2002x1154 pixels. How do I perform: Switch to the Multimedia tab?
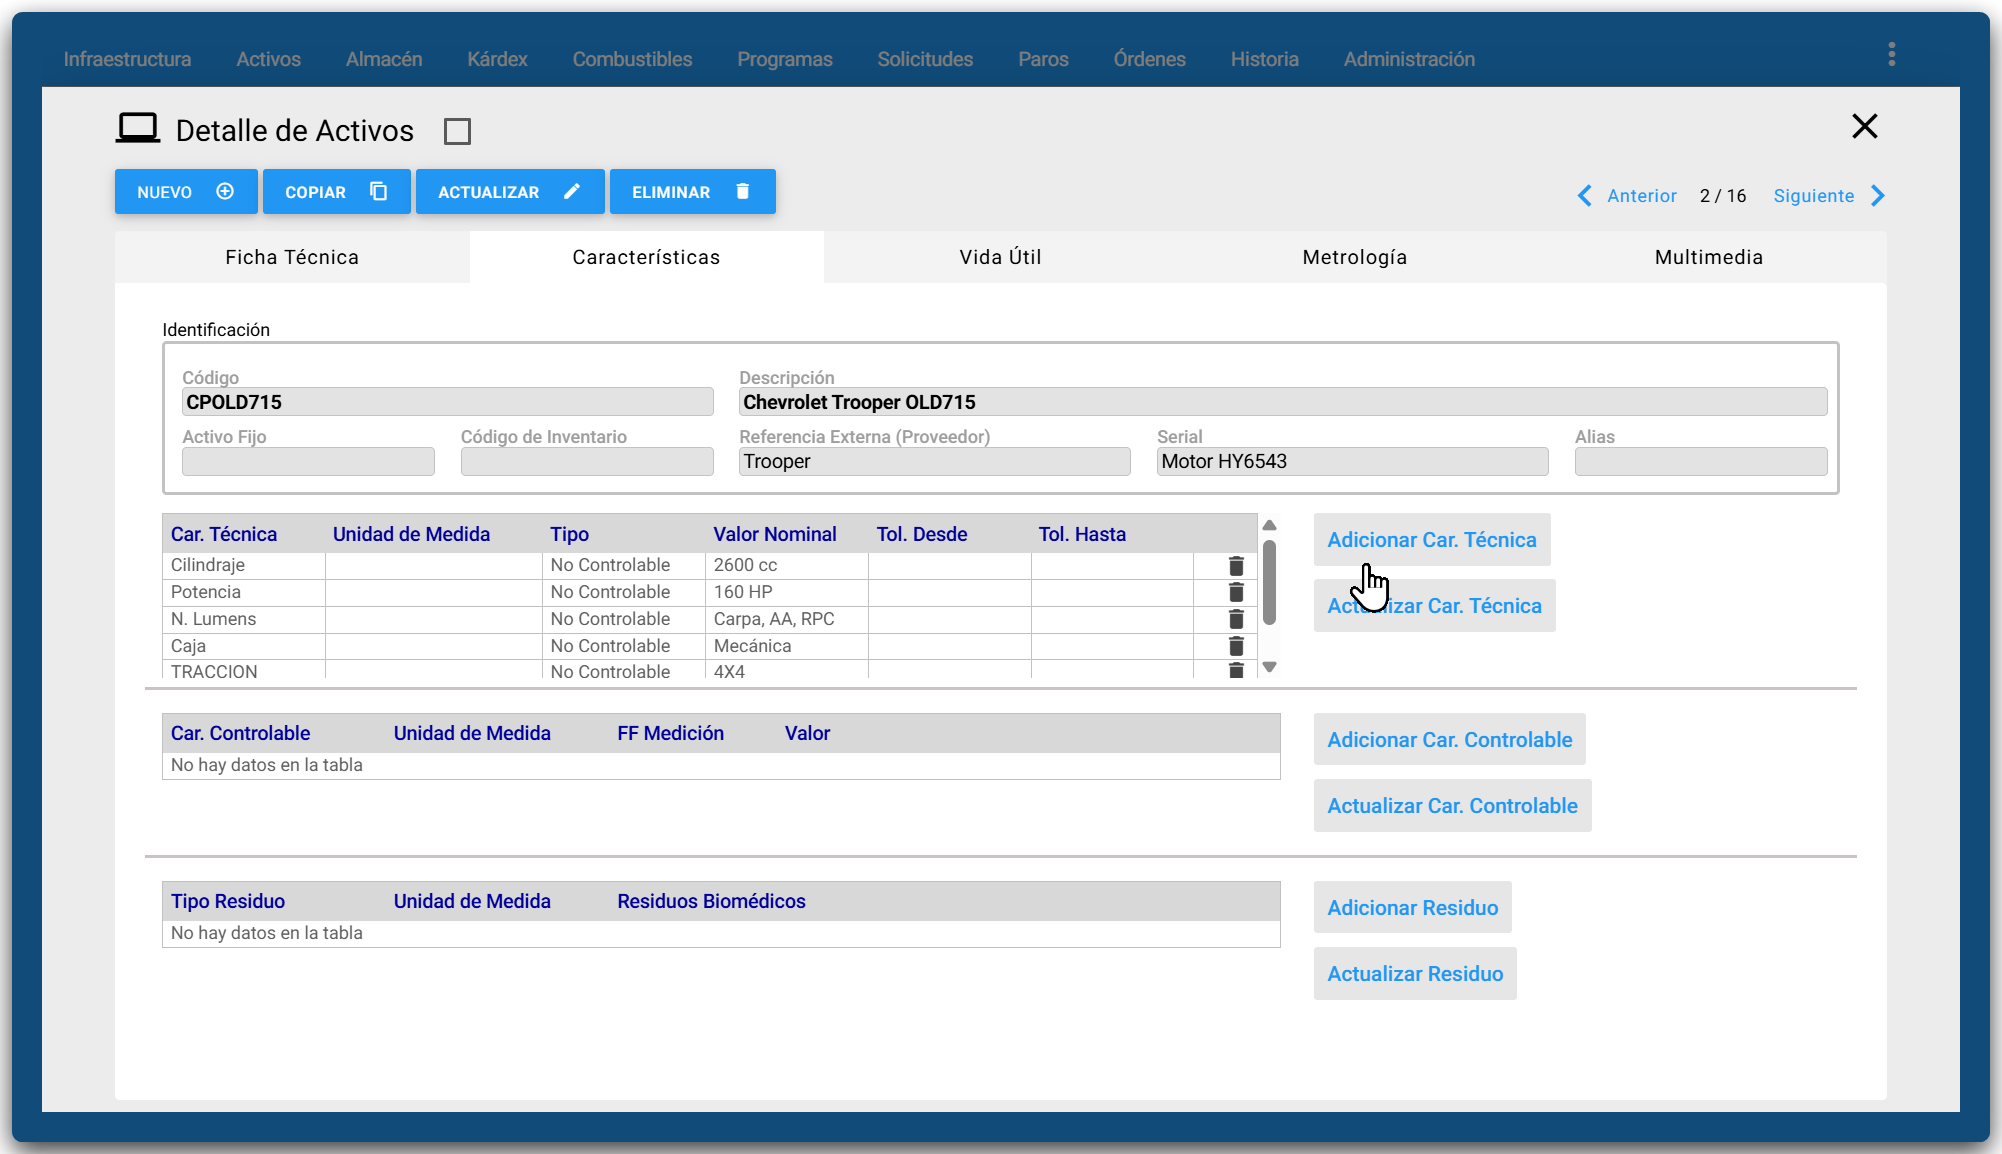click(1709, 257)
